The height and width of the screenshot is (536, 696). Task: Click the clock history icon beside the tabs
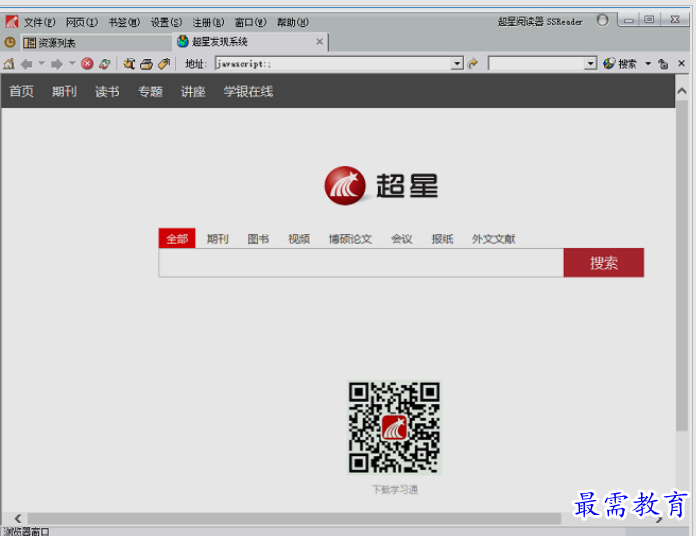tap(10, 43)
